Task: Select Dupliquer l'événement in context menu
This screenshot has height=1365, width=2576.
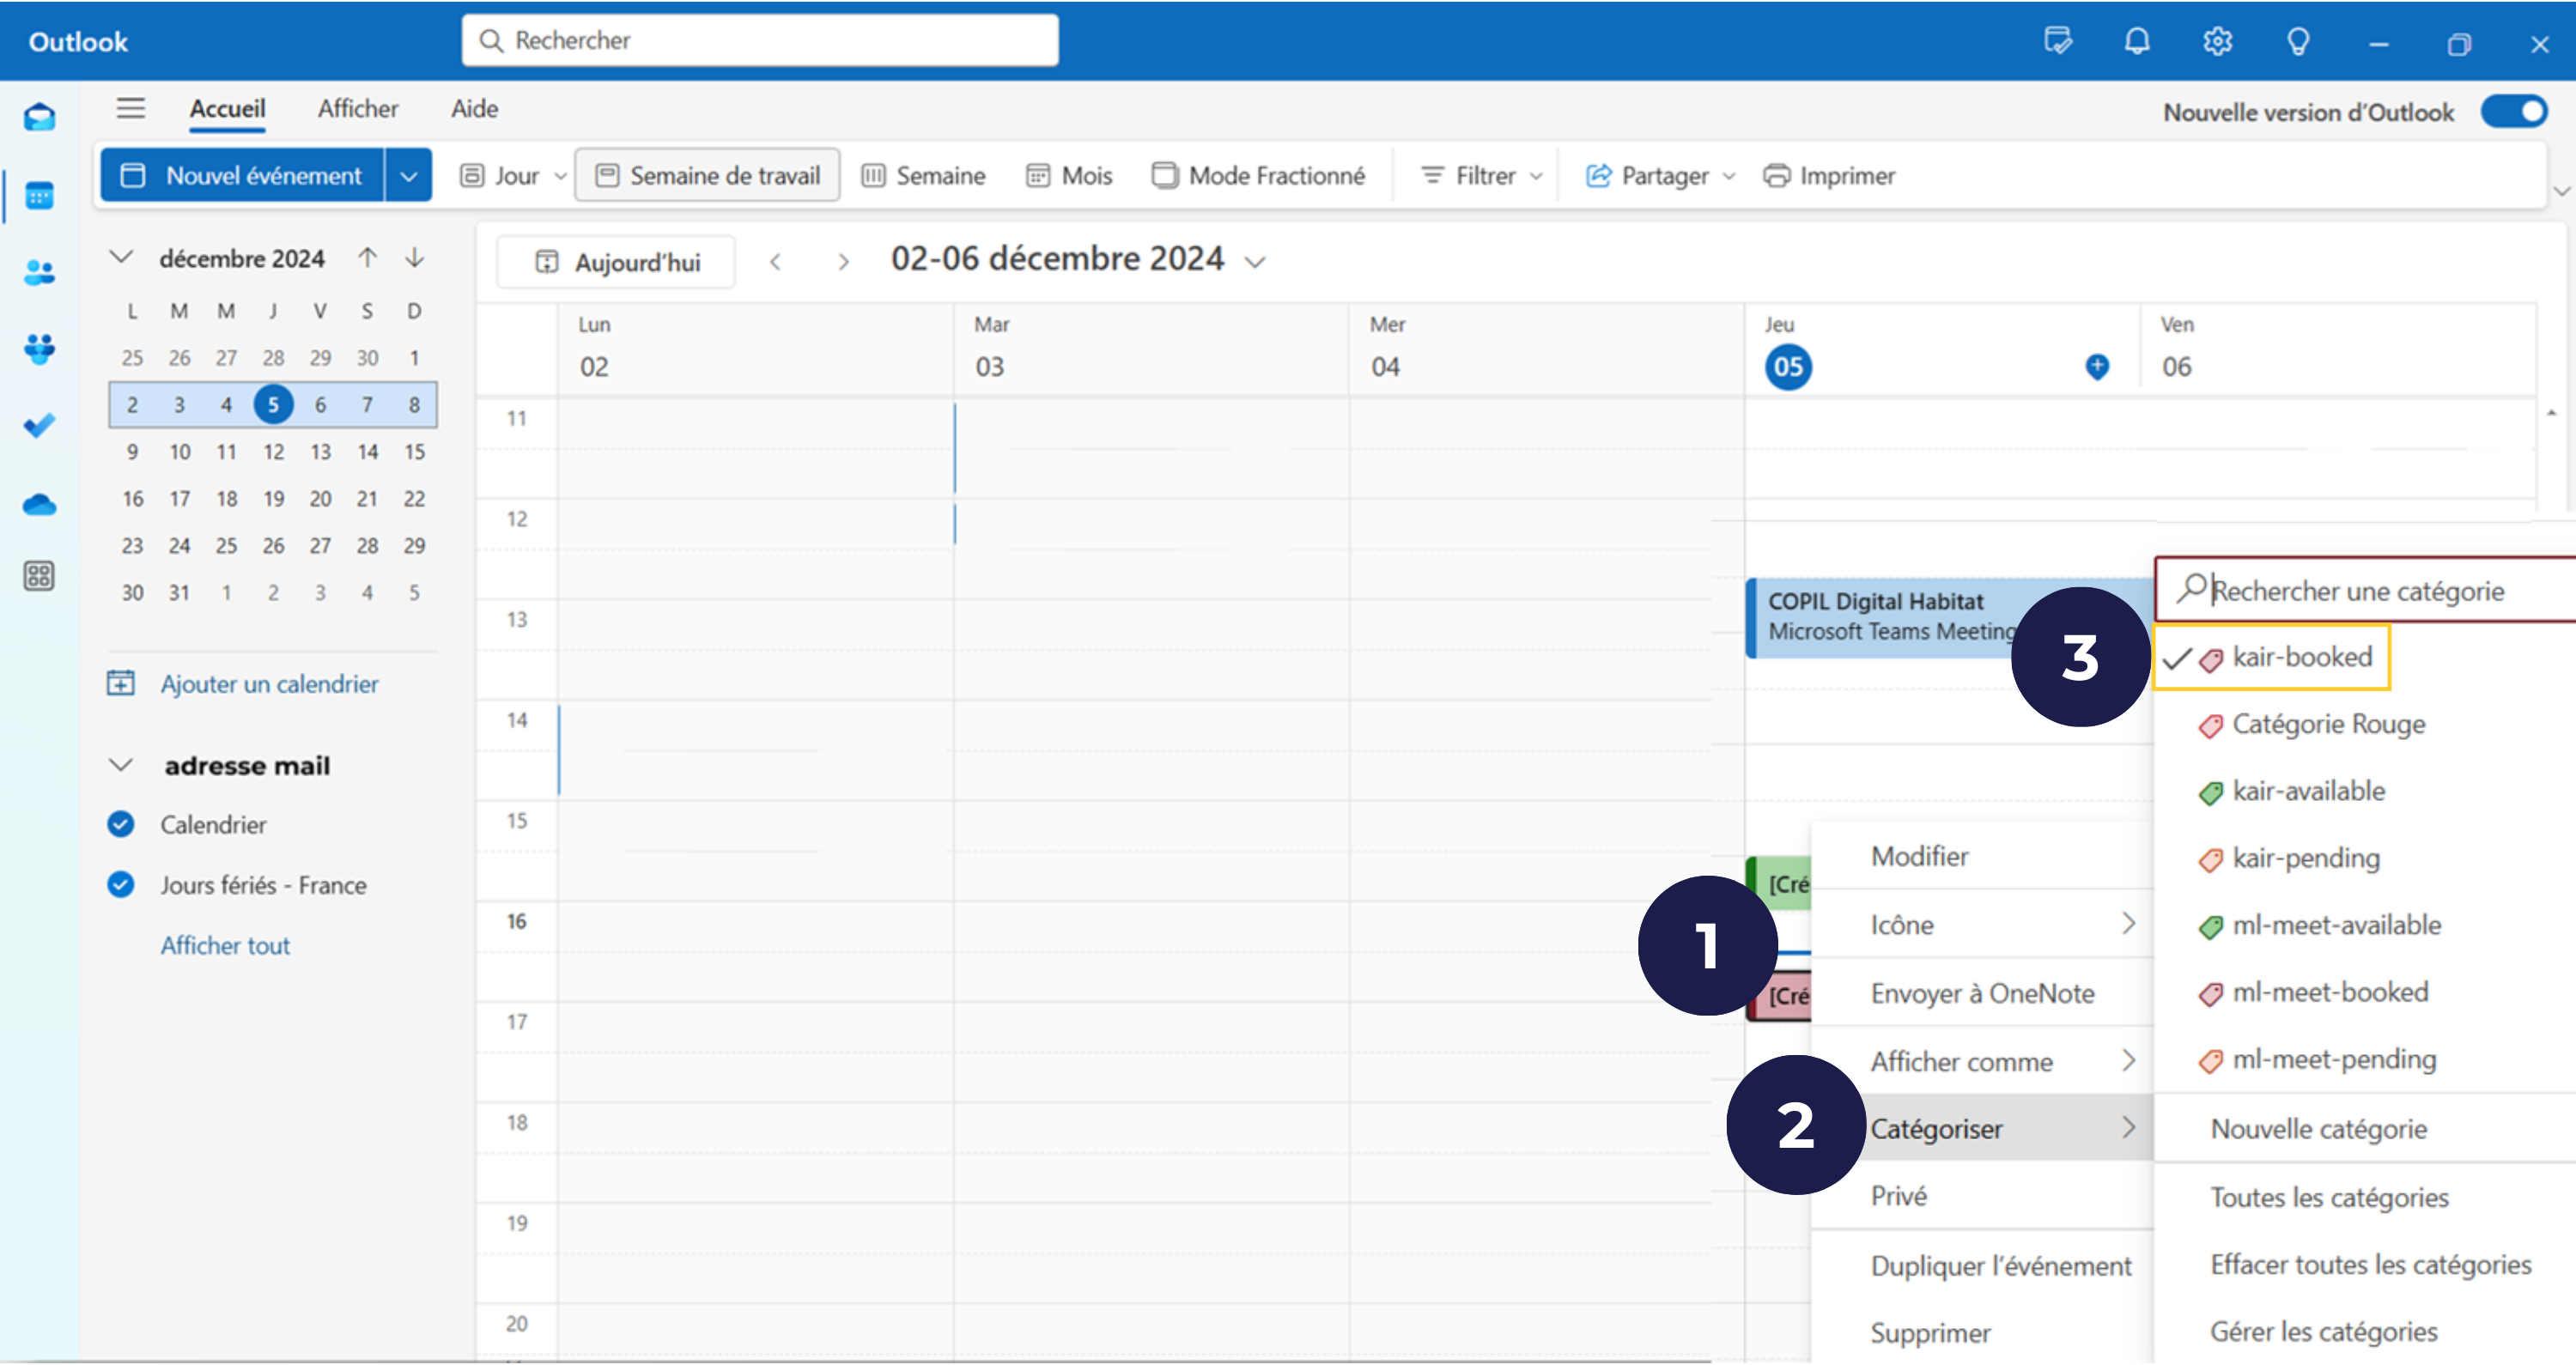Action: click(x=2000, y=1265)
